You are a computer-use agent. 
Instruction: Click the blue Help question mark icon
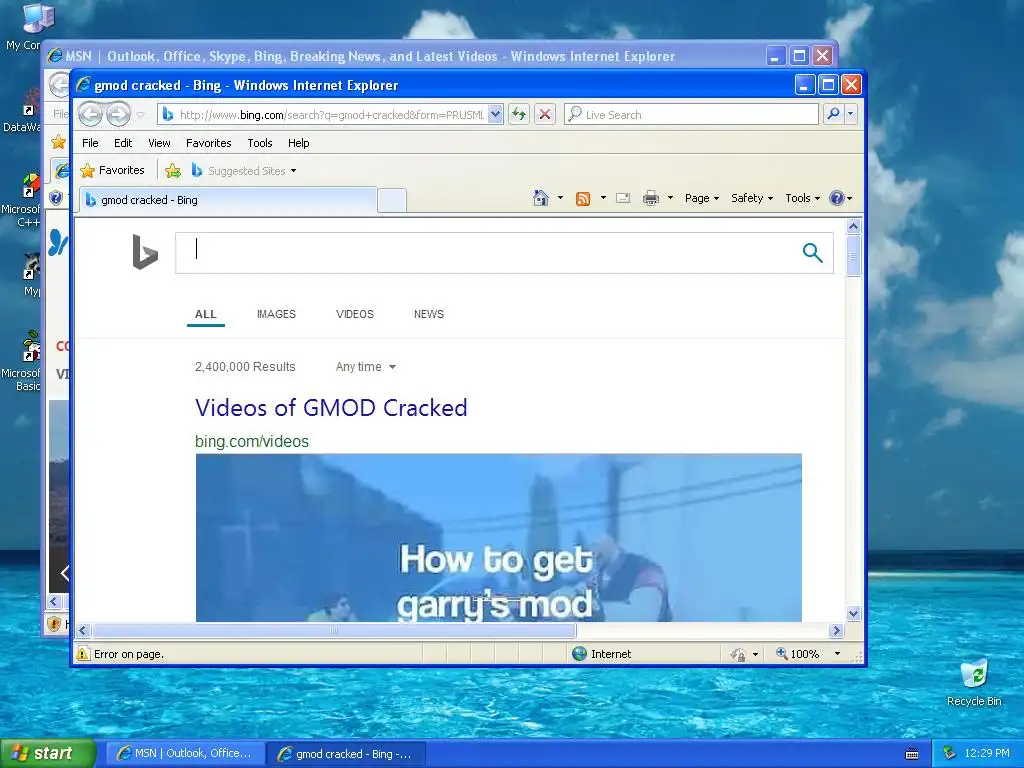(837, 198)
